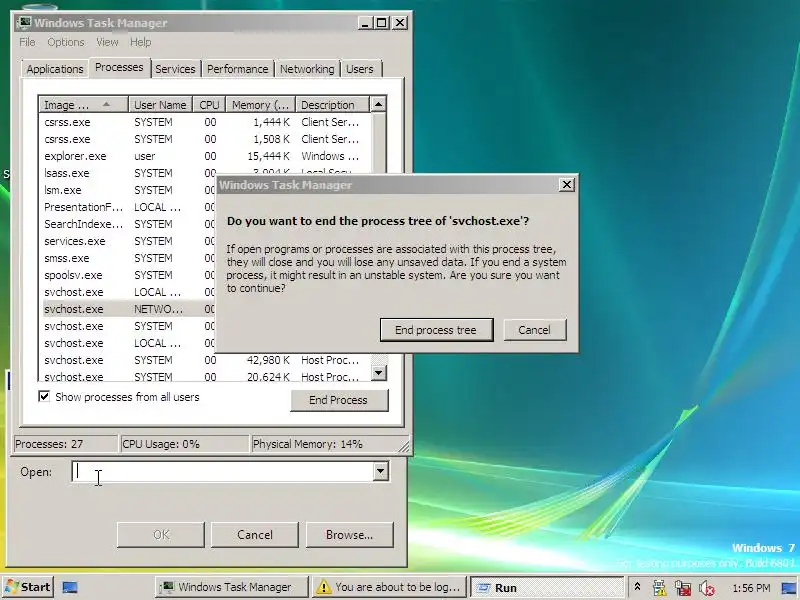
Task: Select SearchIndexe... process row
Action: tap(128, 224)
